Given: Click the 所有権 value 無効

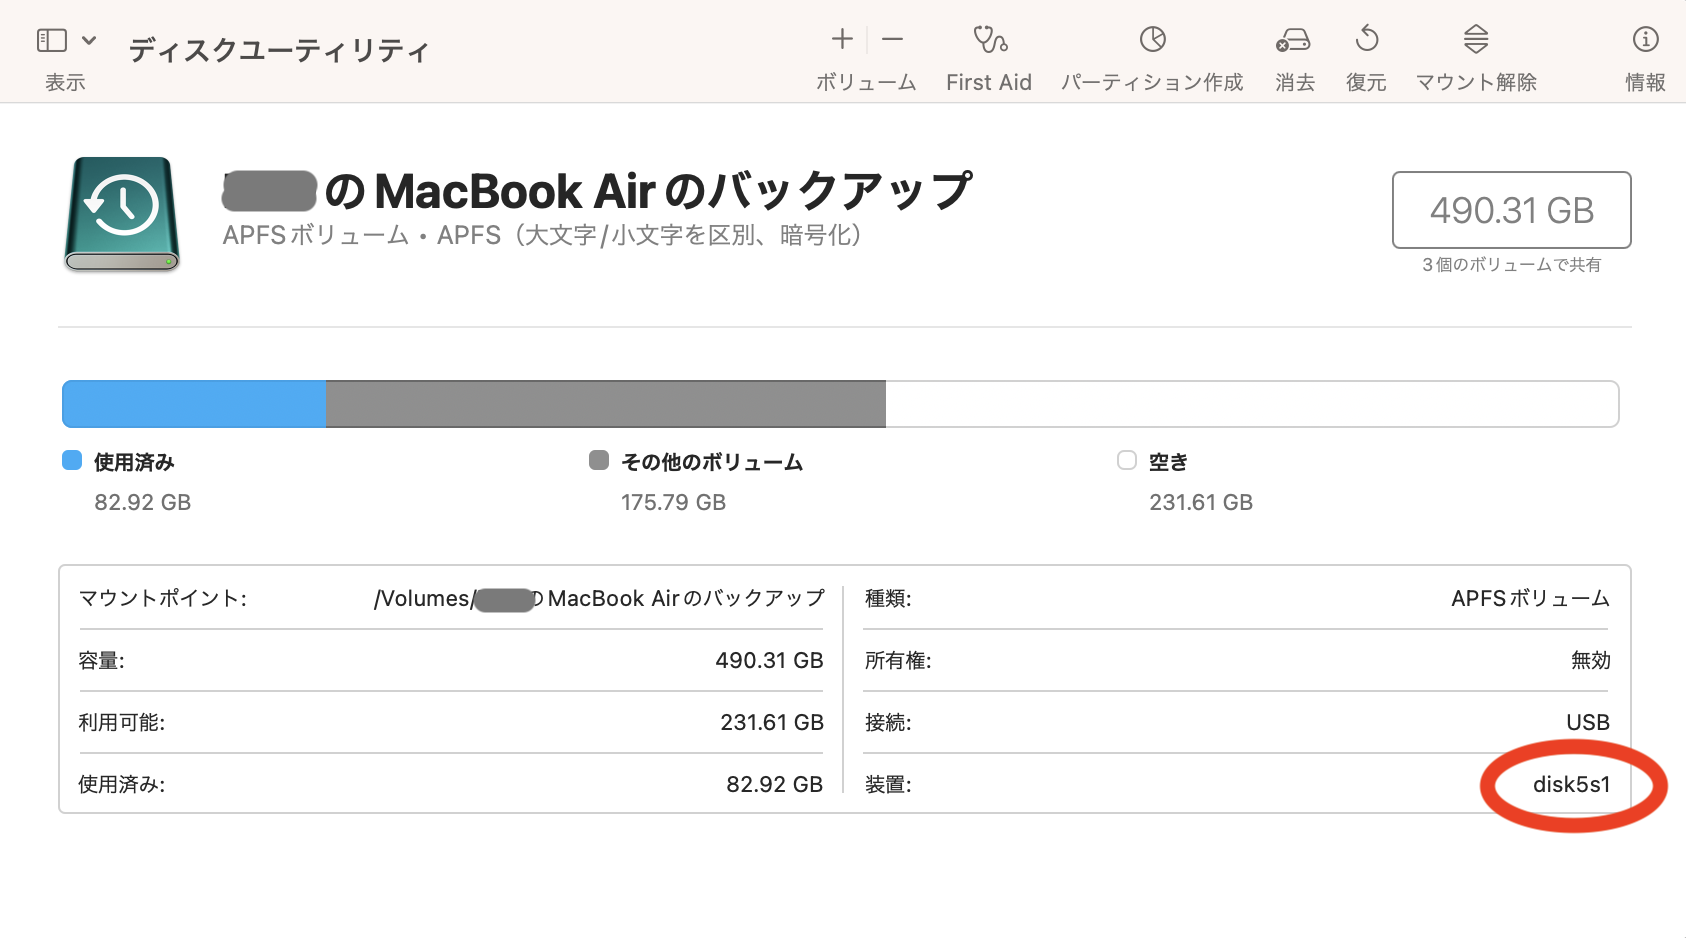Looking at the screenshot, I should point(1590,660).
